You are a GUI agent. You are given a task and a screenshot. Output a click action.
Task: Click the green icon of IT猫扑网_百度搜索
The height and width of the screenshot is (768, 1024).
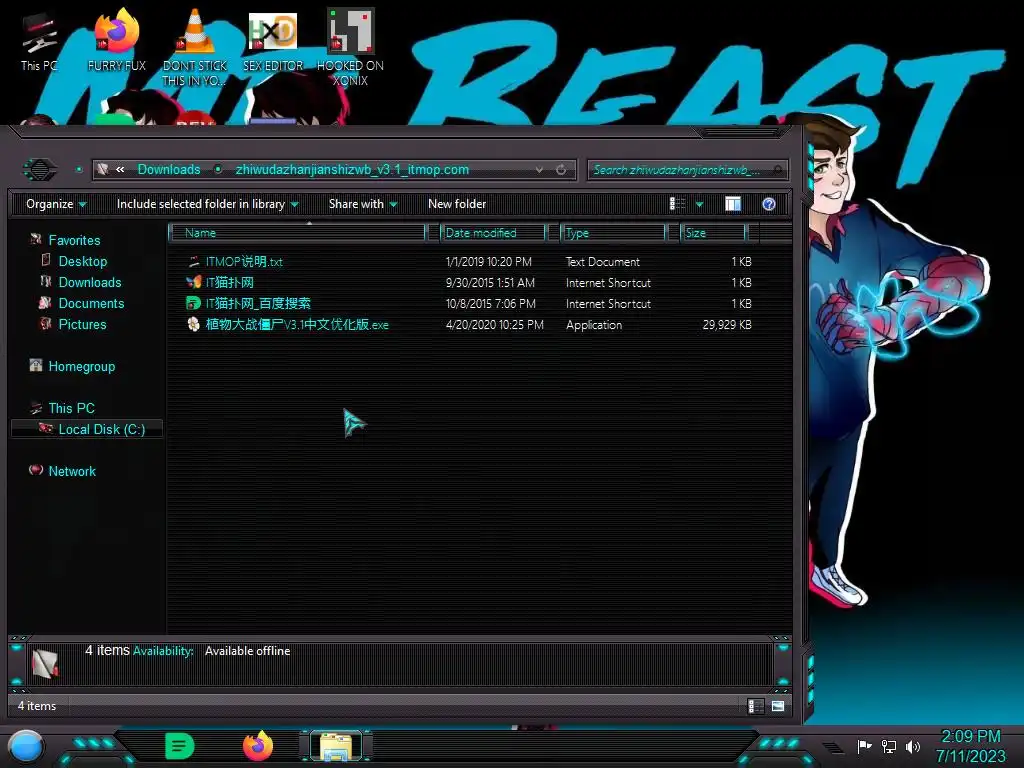193,303
